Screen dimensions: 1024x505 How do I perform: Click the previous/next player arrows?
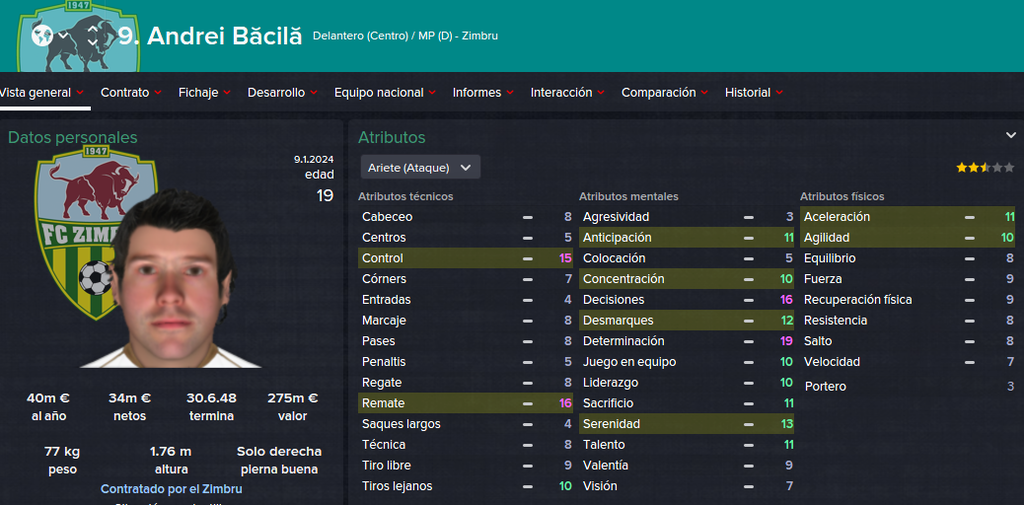93,36
